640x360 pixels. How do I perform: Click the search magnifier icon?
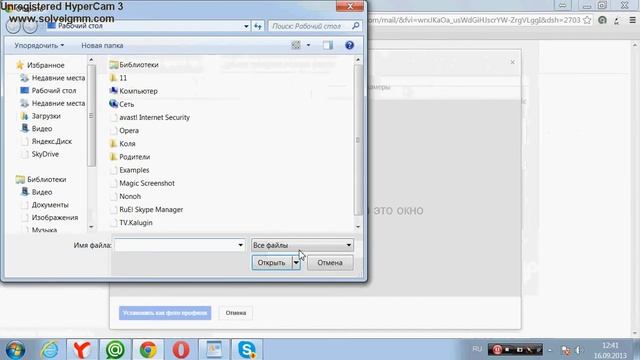tap(356, 26)
